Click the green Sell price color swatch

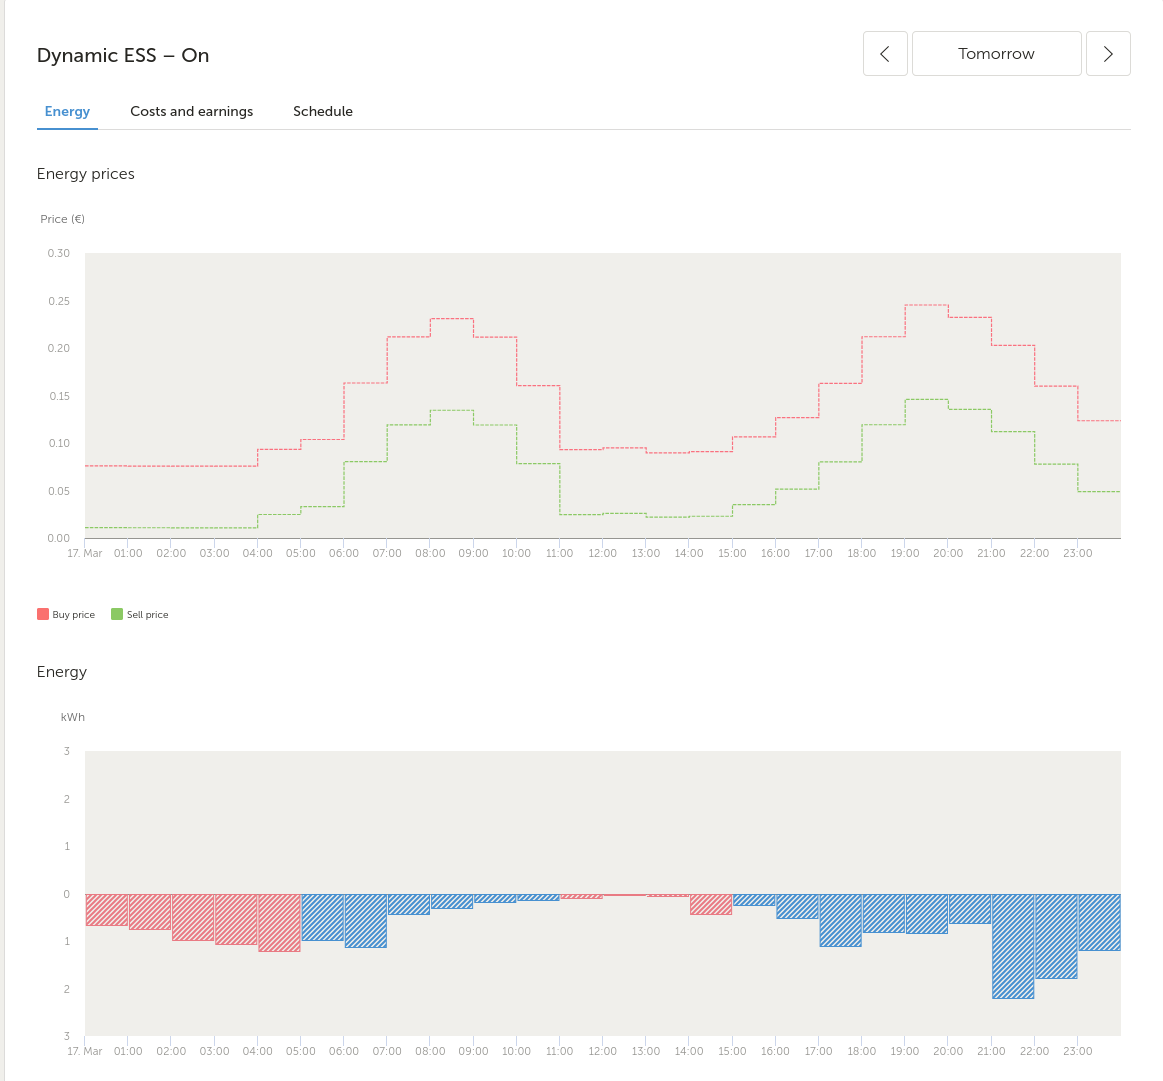tap(116, 614)
